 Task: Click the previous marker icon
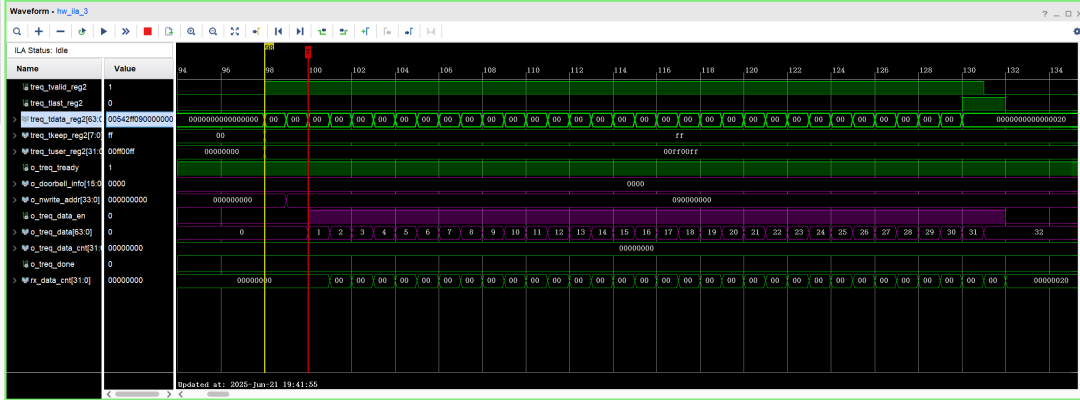point(387,31)
